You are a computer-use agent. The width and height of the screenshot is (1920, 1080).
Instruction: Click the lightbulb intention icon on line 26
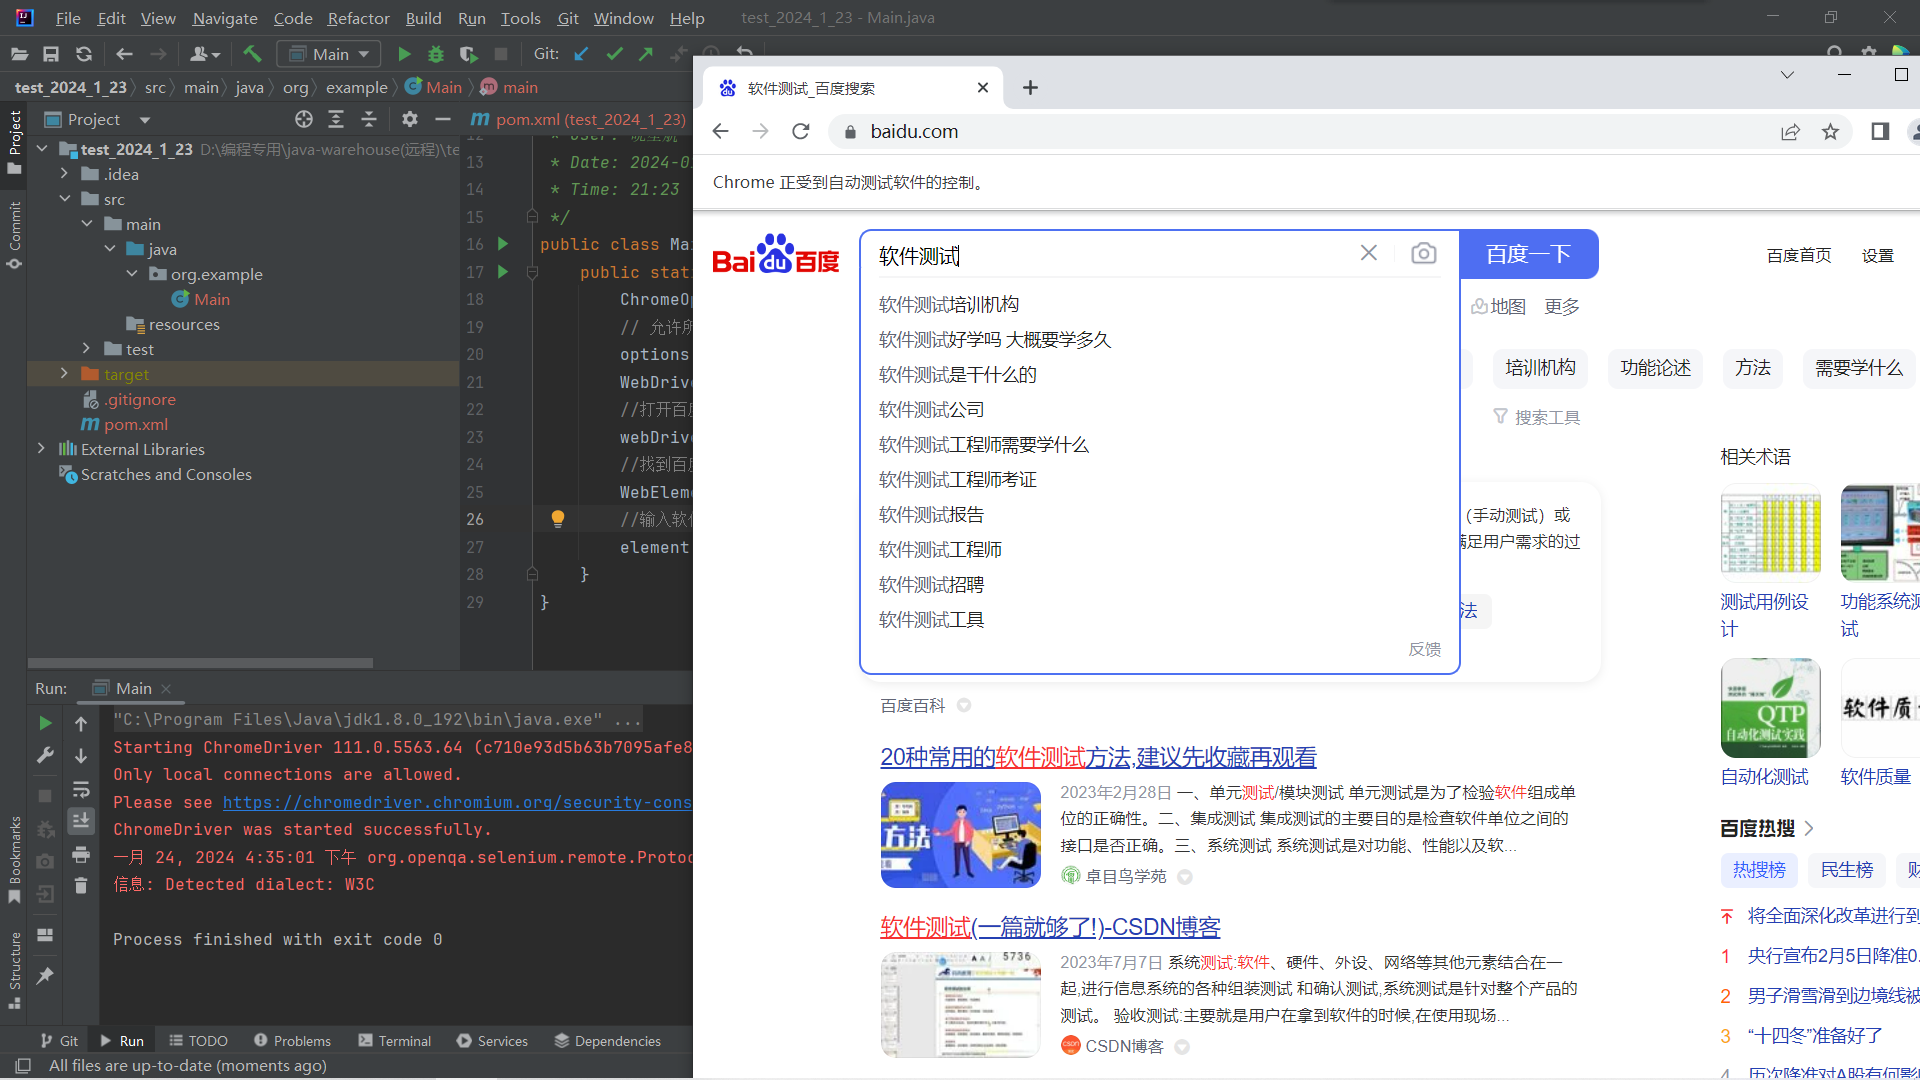pos(558,519)
